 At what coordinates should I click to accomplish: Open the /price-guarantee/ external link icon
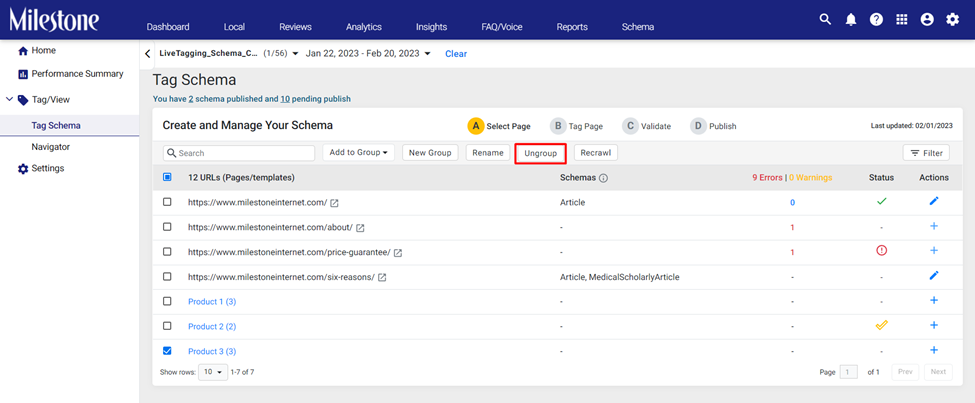click(398, 252)
